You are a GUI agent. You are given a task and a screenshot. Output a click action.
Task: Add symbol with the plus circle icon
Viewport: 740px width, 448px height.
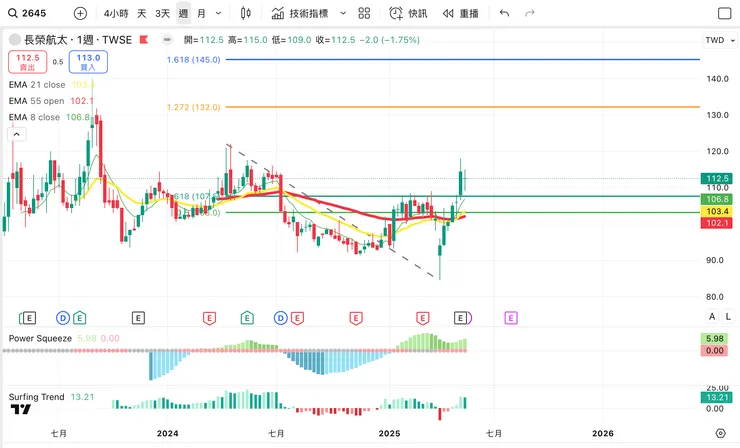(80, 13)
